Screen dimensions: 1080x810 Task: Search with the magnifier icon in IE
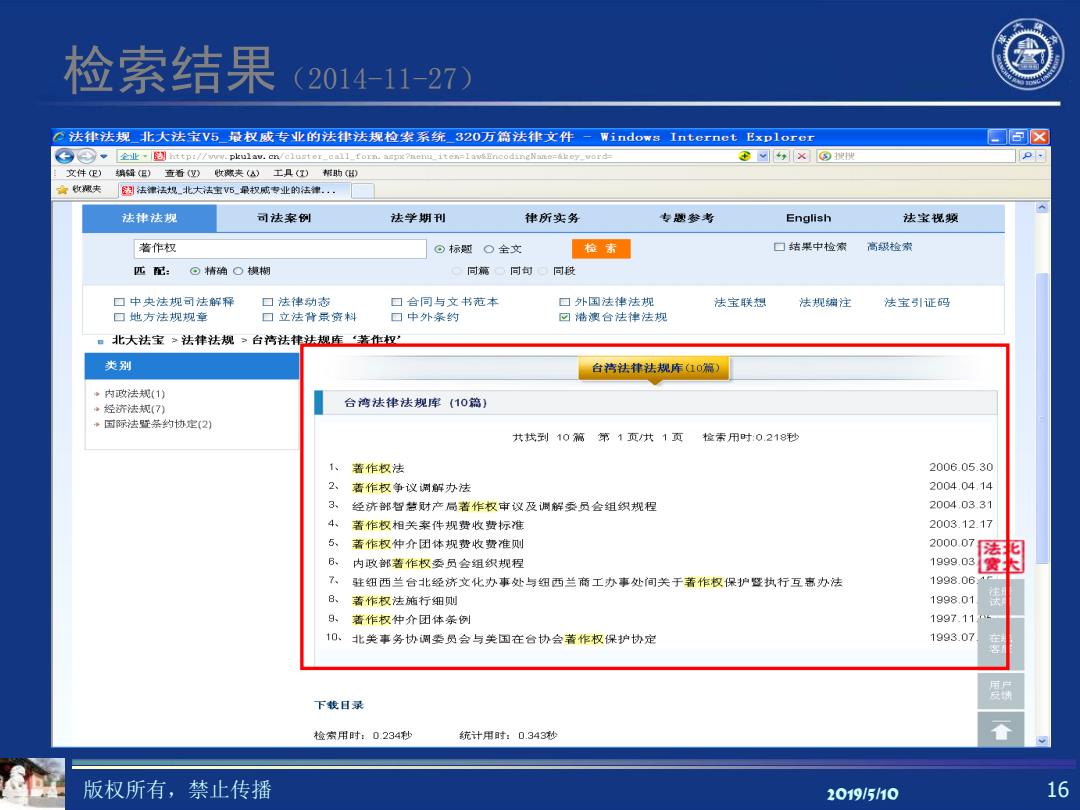point(1026,156)
